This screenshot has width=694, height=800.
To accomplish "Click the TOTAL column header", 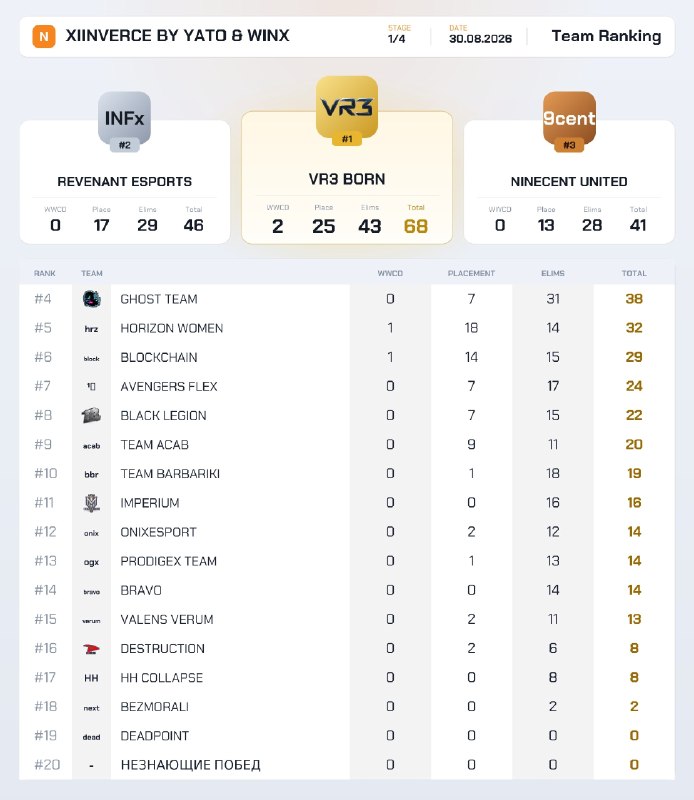I will pos(634,273).
